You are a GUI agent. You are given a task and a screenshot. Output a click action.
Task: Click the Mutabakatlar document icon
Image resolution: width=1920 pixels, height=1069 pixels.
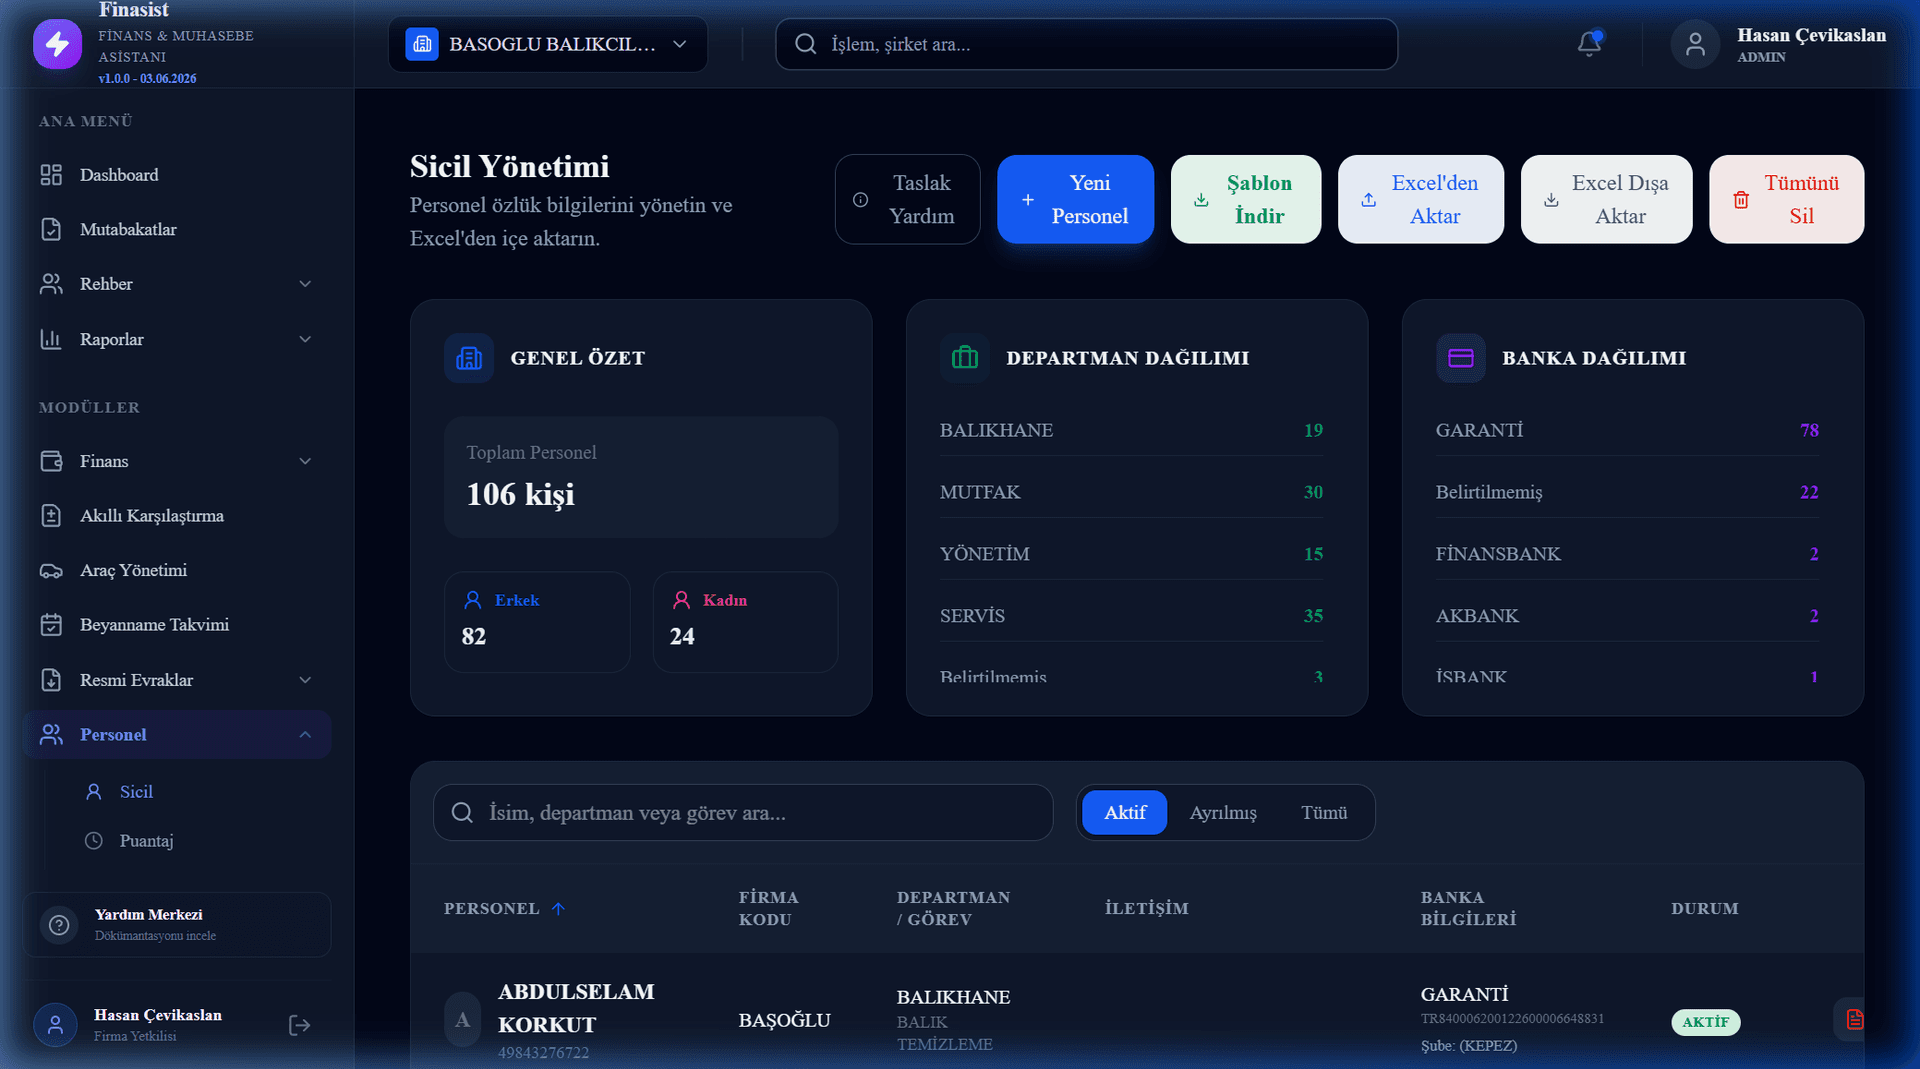tap(51, 229)
